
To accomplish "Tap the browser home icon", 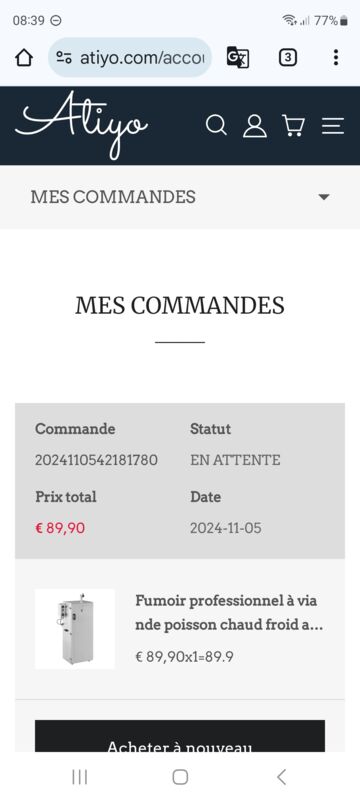I will [24, 58].
